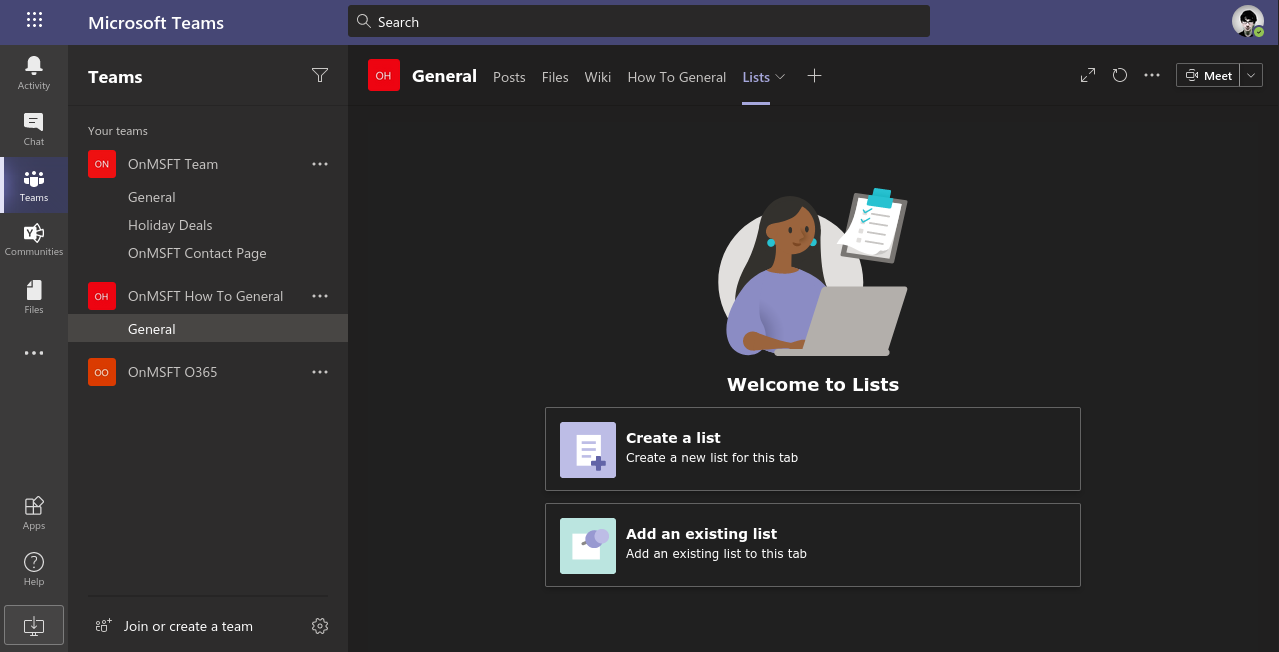1279x652 pixels.
Task: Switch to the Posts tab
Action: click(x=509, y=77)
